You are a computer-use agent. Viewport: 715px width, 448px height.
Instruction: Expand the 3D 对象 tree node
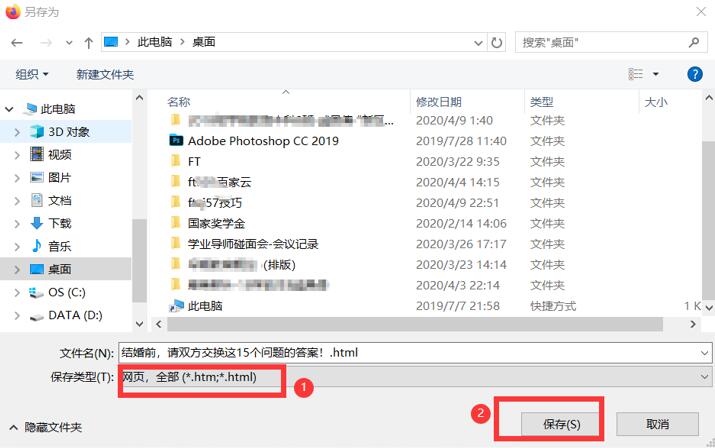coord(17,132)
